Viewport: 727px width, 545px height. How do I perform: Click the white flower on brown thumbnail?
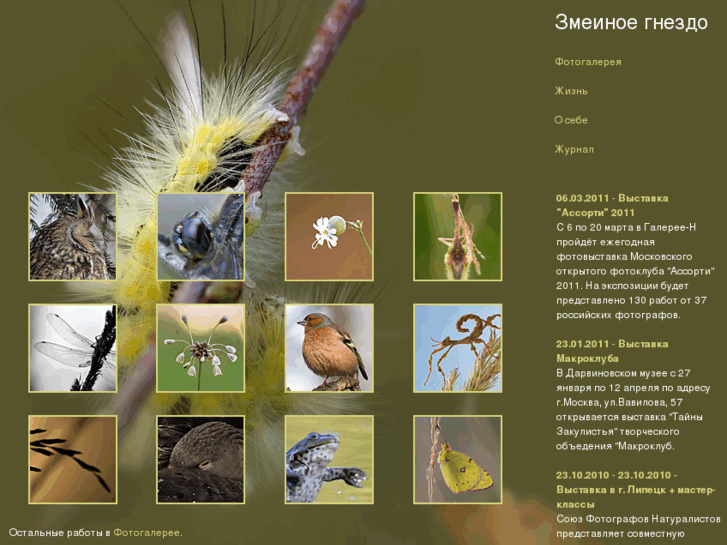coord(329,237)
